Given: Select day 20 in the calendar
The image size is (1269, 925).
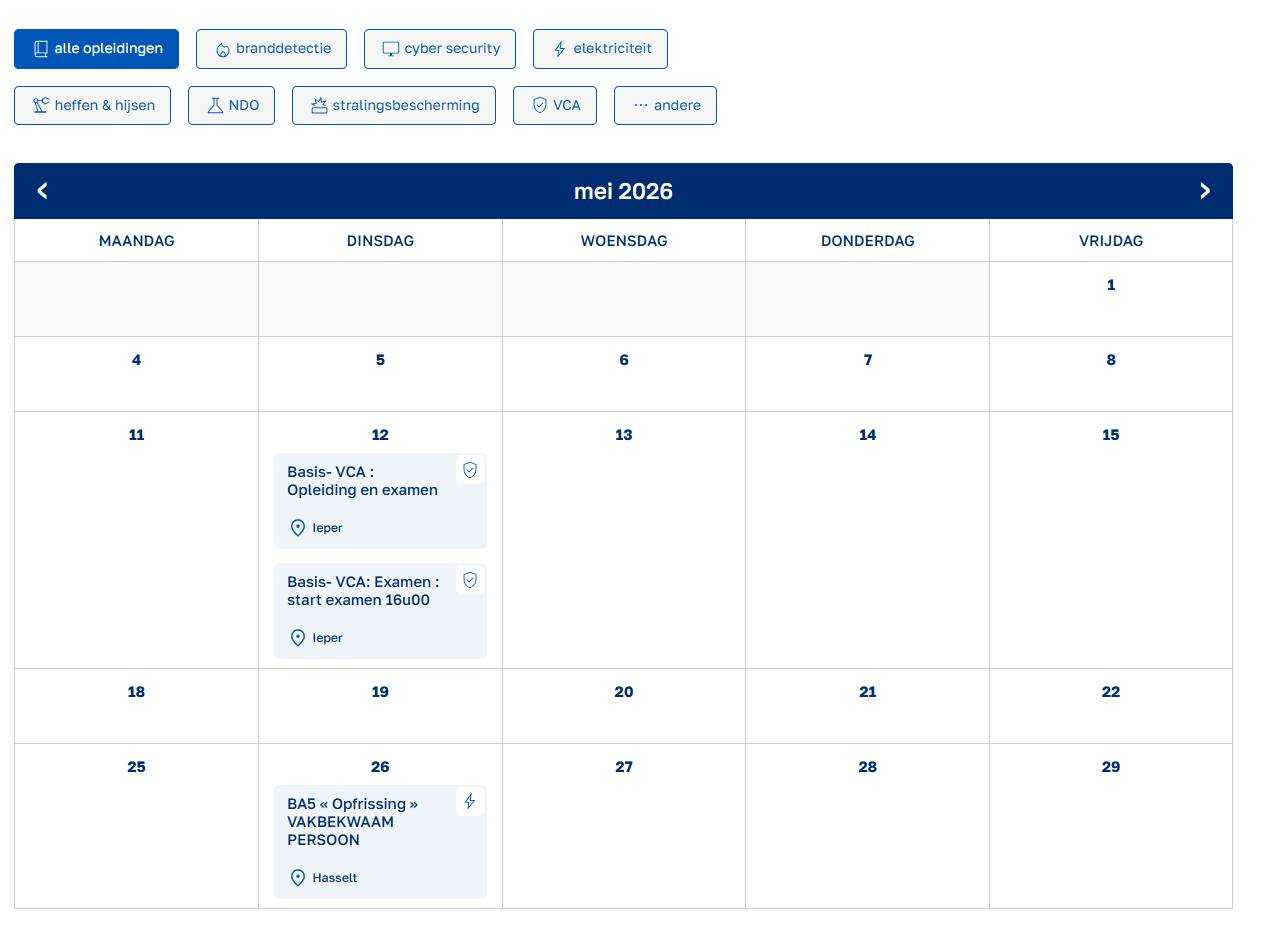Looking at the screenshot, I should (x=623, y=692).
